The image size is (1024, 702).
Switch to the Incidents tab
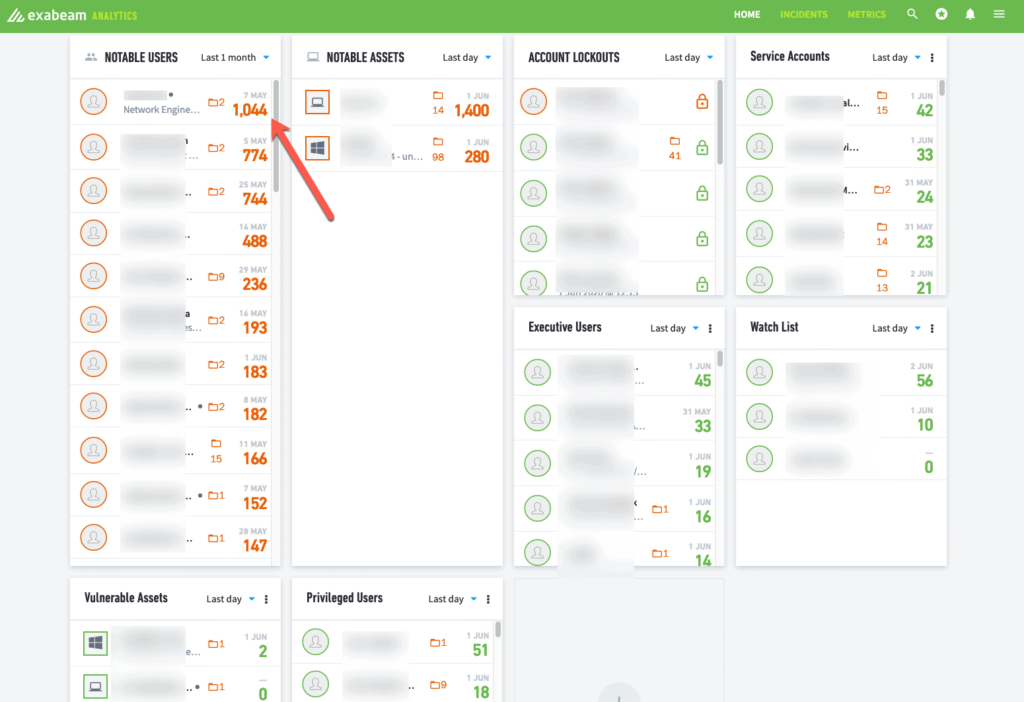click(x=803, y=15)
